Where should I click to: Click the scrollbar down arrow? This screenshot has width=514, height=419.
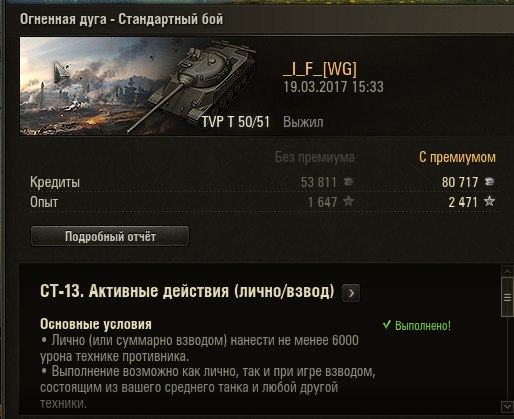click(507, 406)
